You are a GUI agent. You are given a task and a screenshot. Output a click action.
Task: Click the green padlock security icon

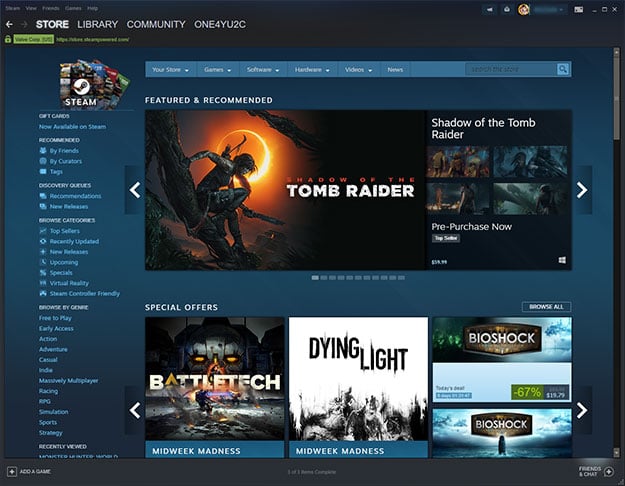tap(8, 39)
